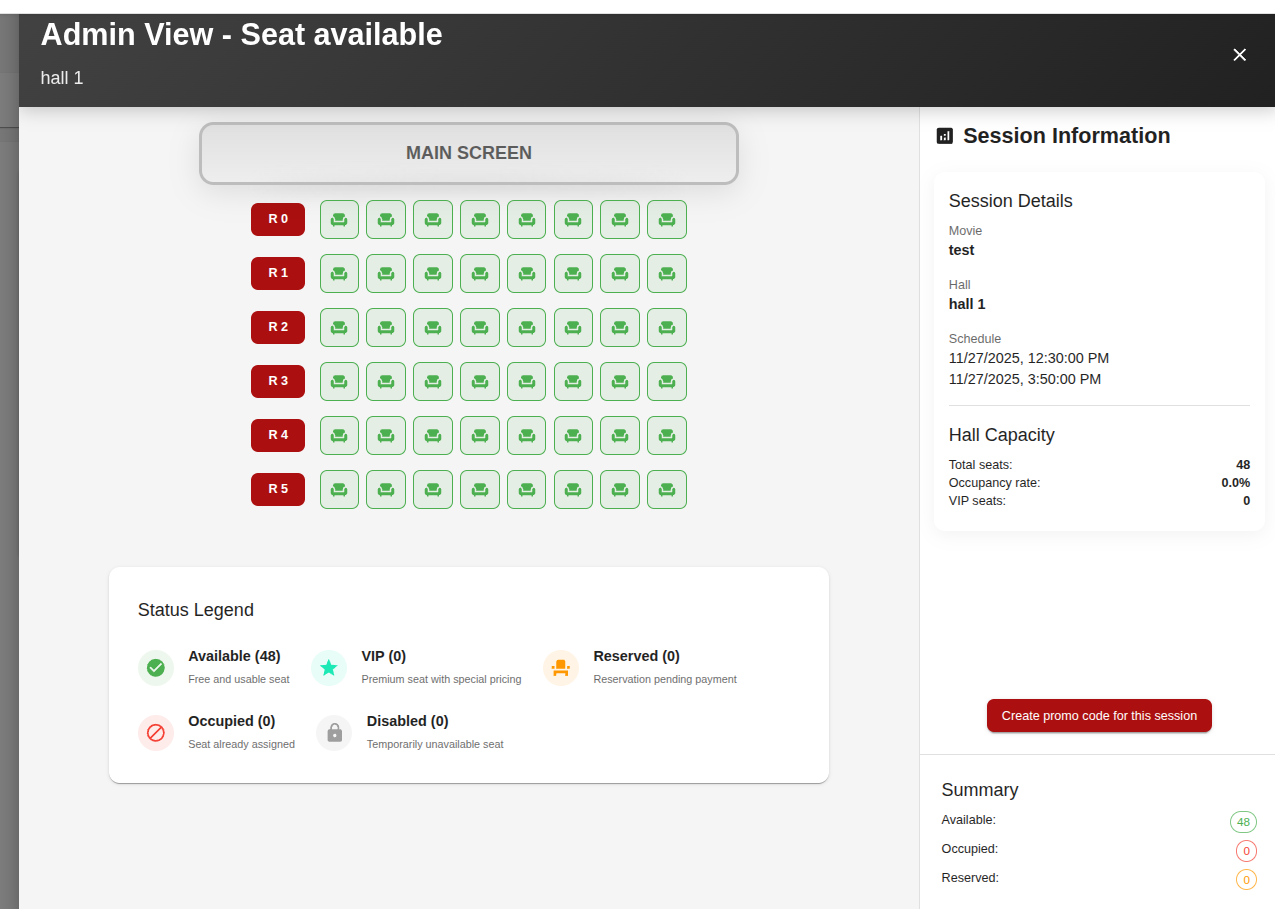Click the Occupied red prohibited legend icon
1275x909 pixels.
[x=156, y=733]
